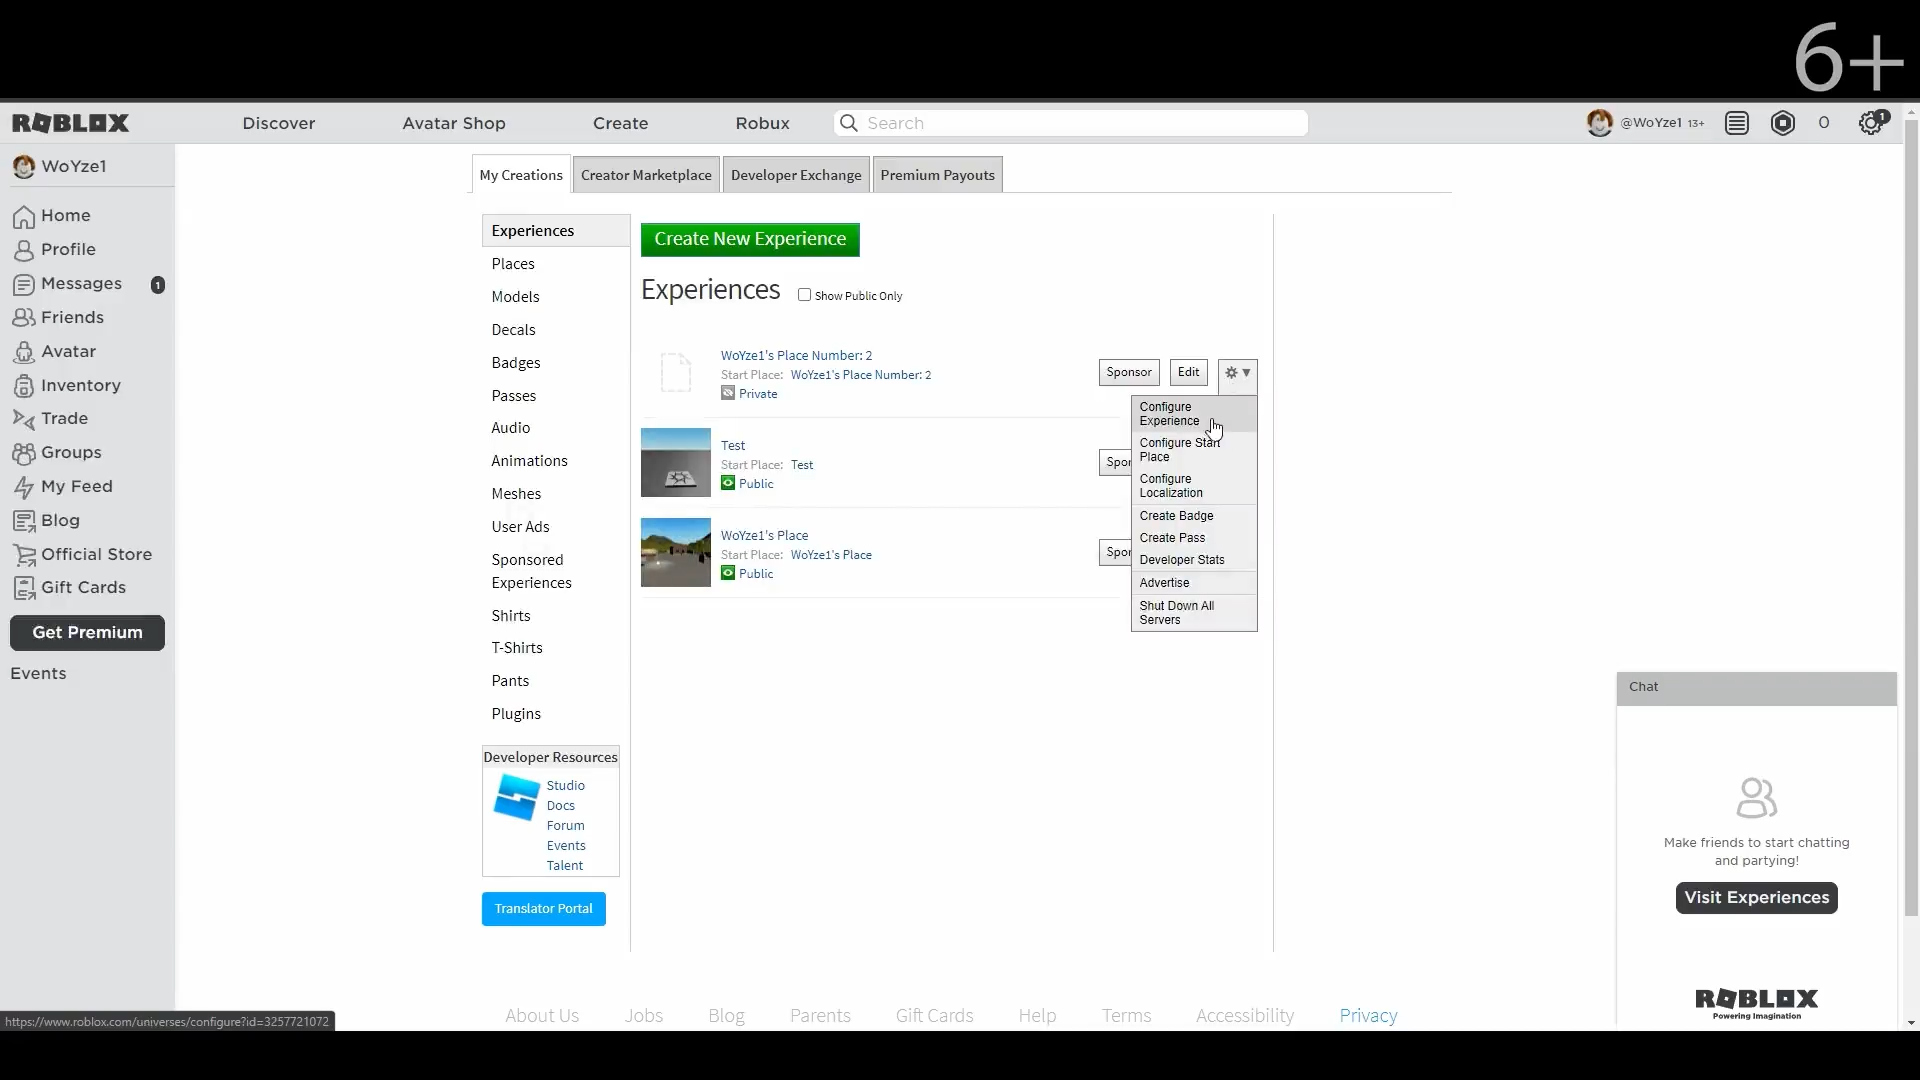Select Configure Localization from the dropdown menu
1920x1080 pixels.
pyautogui.click(x=1170, y=486)
